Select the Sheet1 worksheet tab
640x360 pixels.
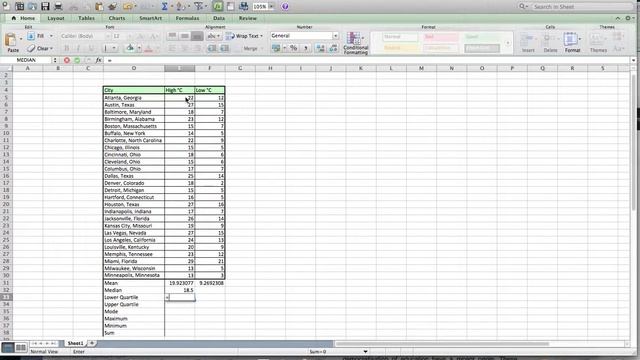75,343
